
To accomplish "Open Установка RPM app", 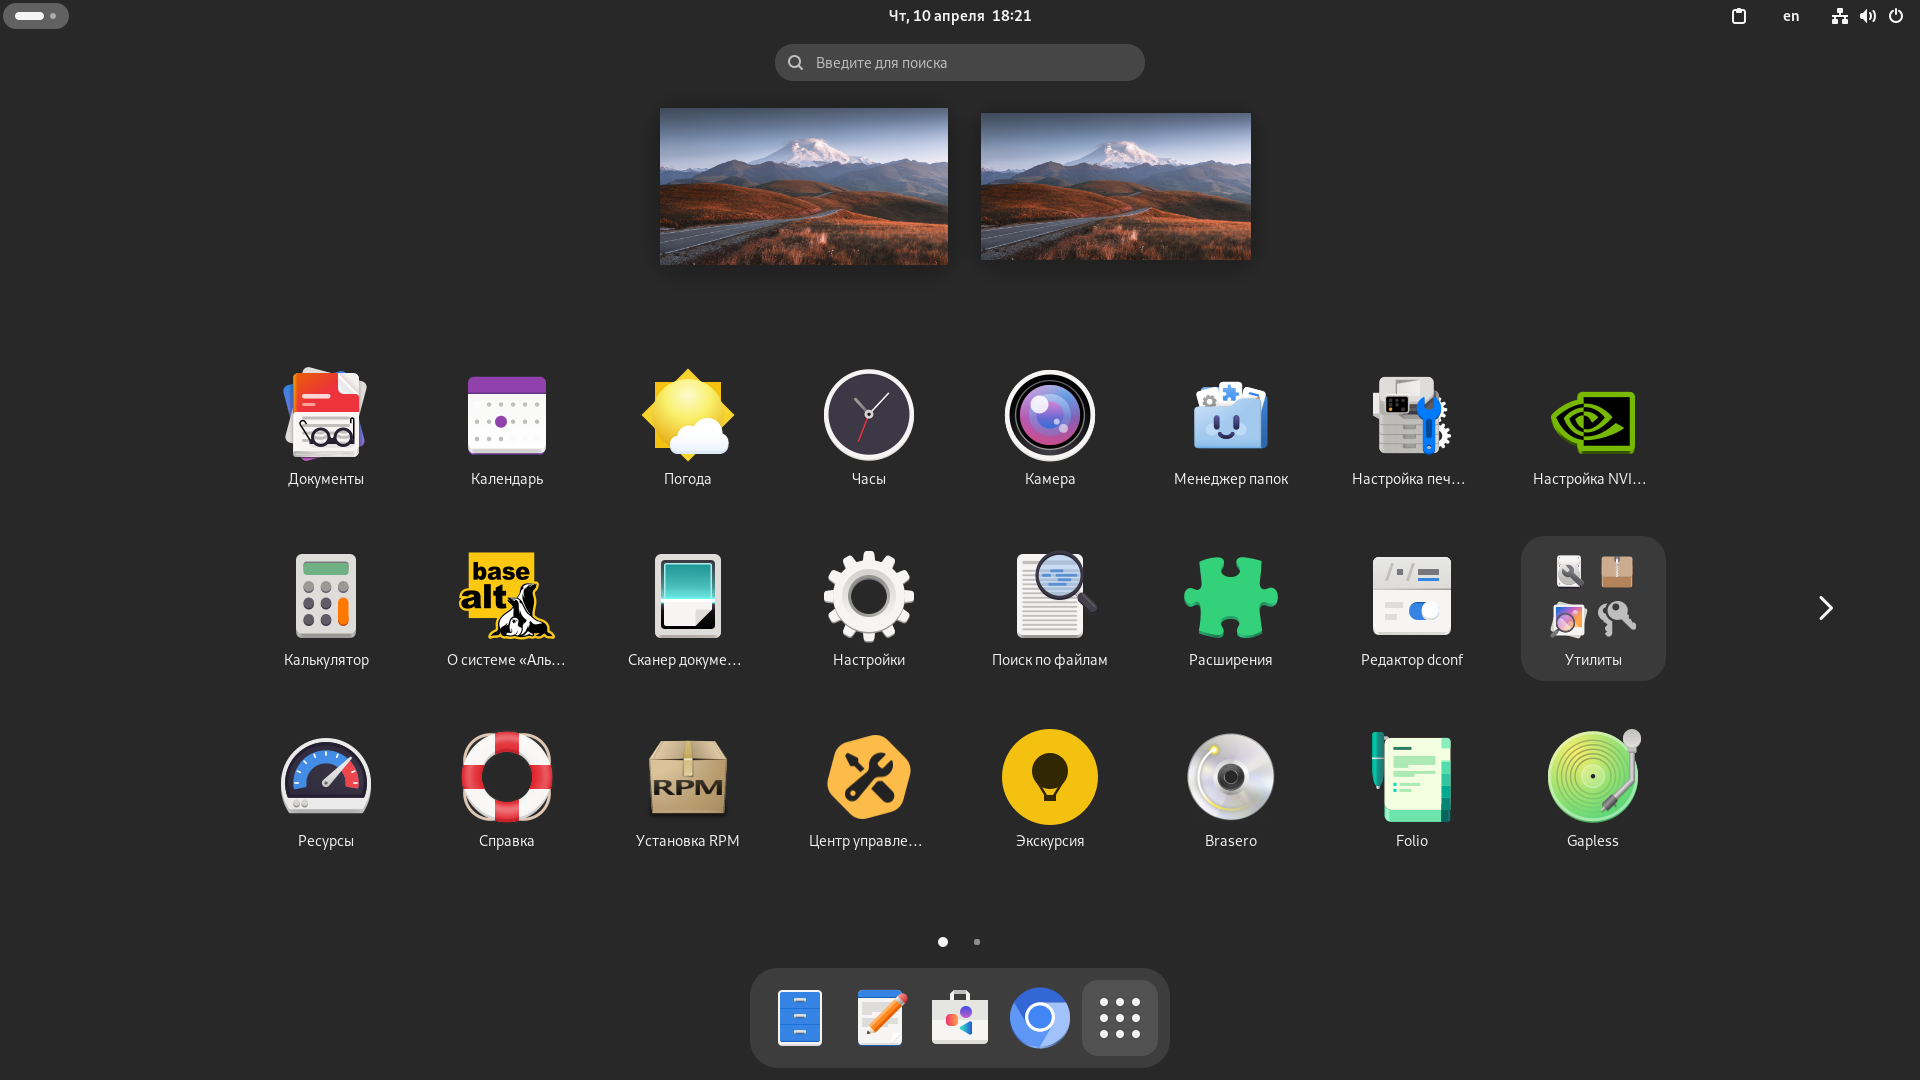I will coord(688,789).
